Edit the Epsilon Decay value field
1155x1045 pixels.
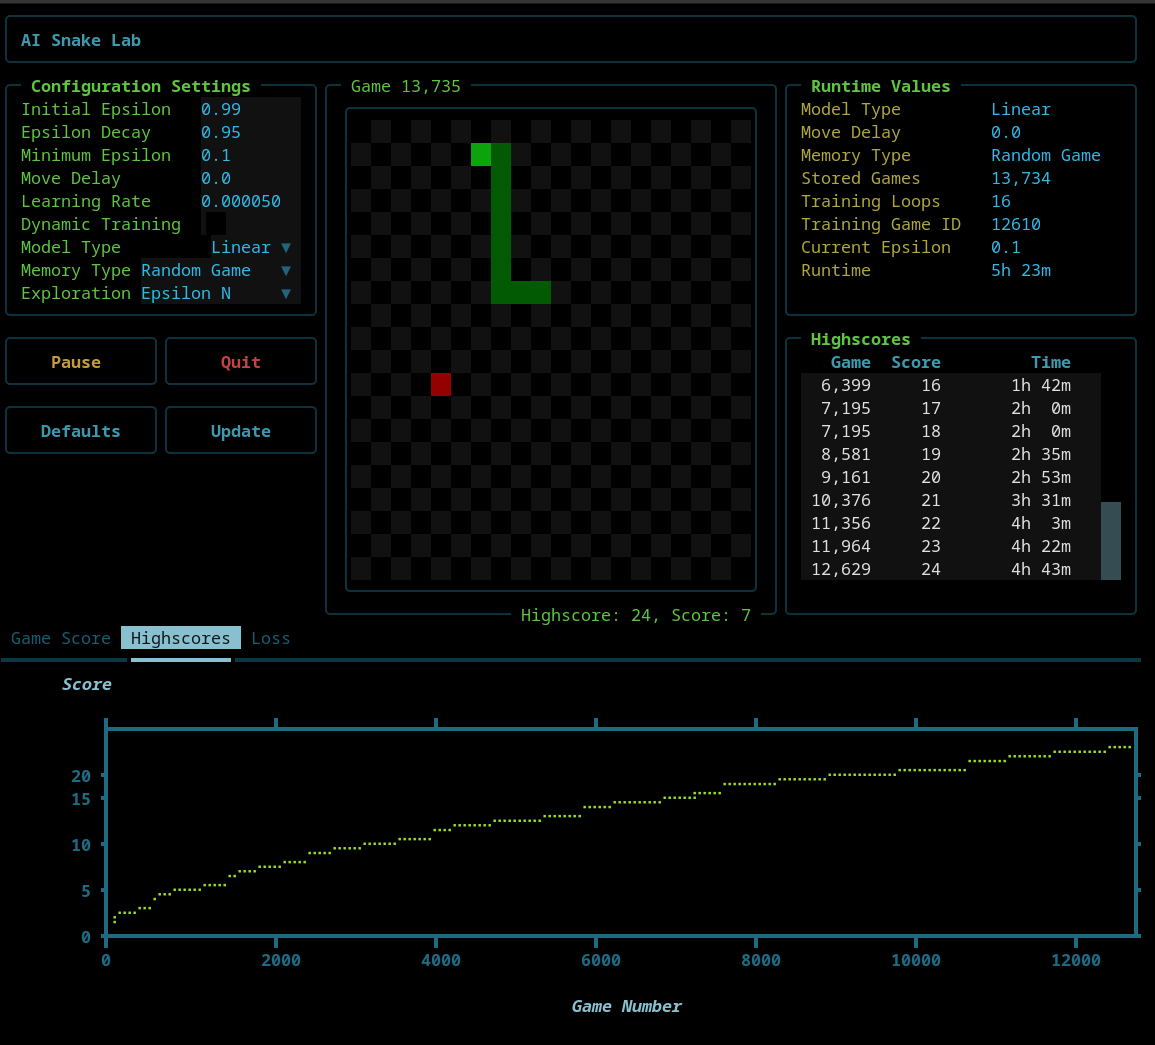(250, 132)
